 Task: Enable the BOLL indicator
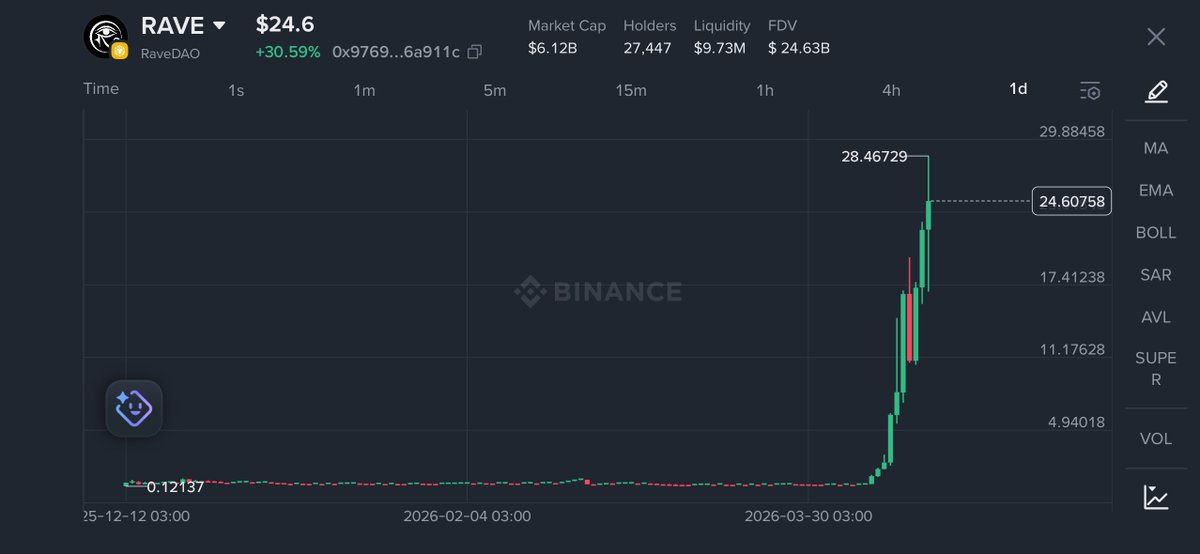(1156, 232)
